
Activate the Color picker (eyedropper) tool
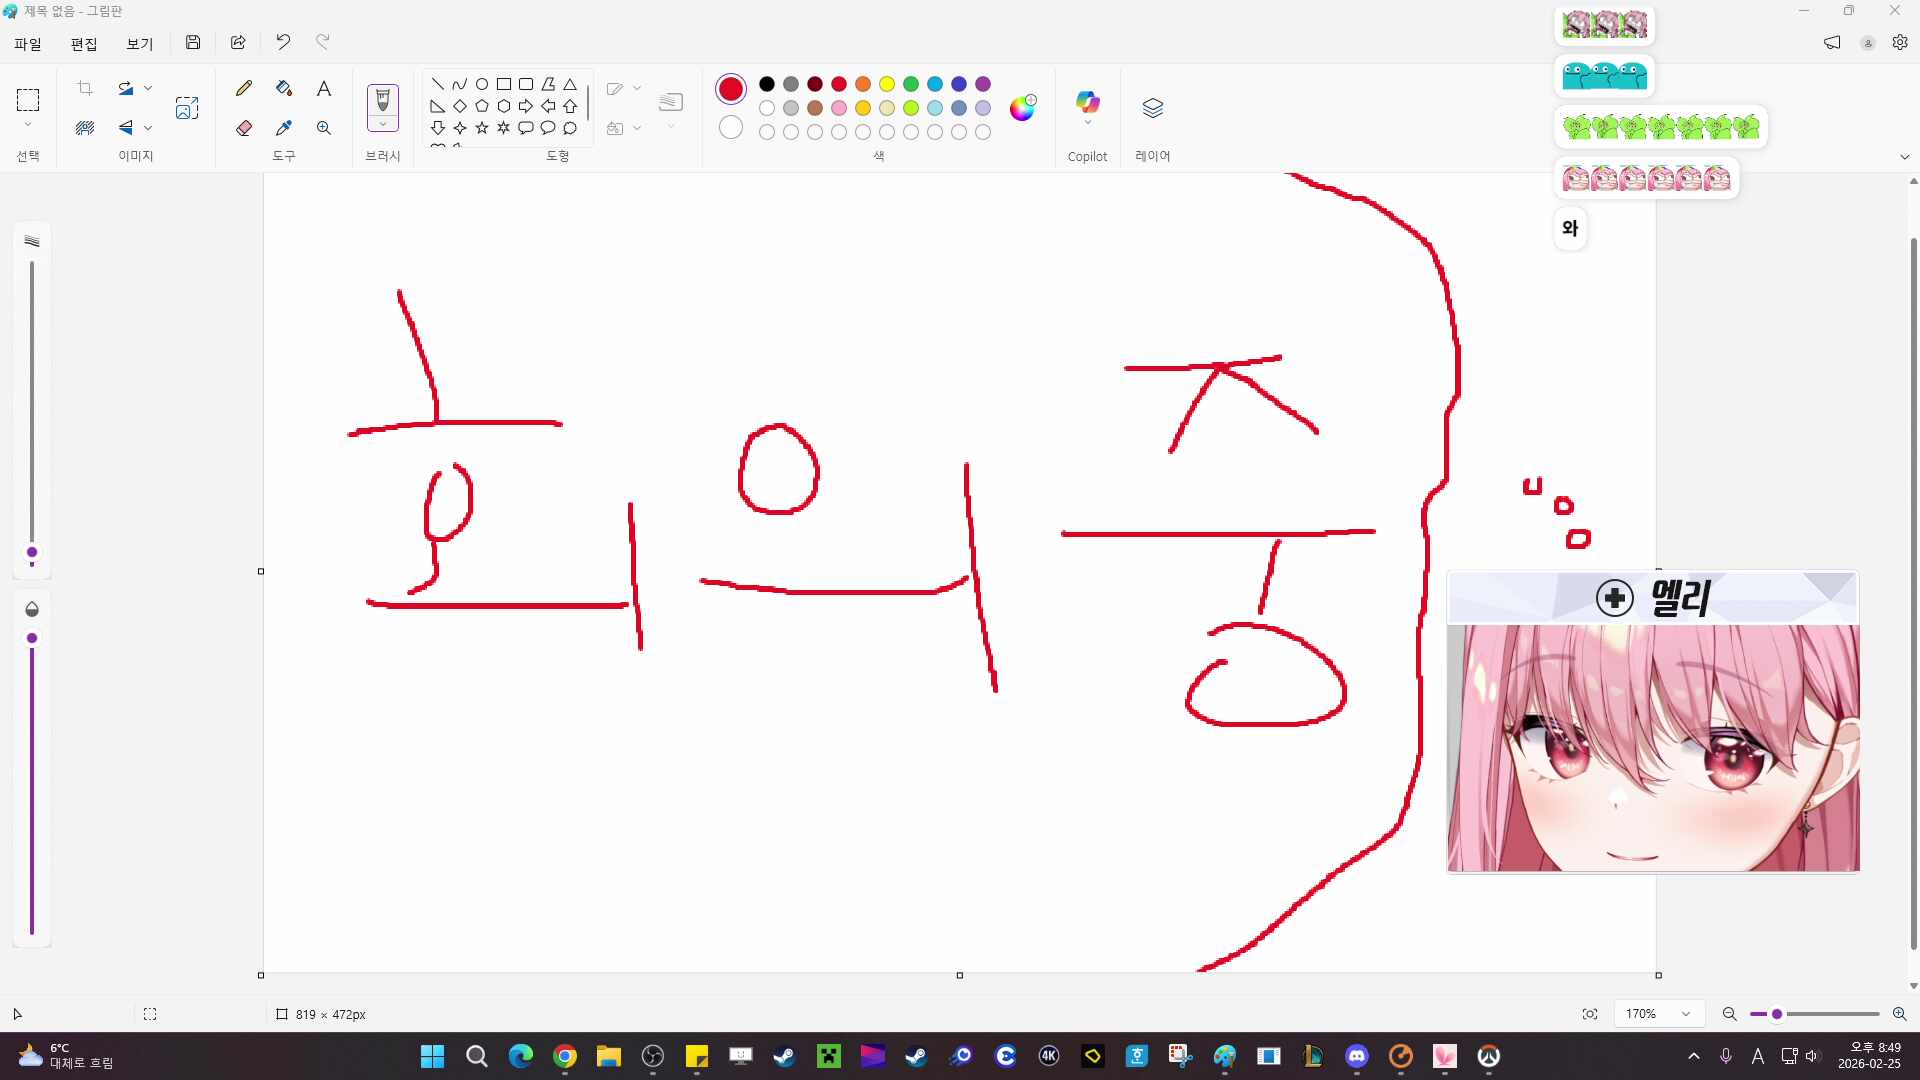point(284,128)
